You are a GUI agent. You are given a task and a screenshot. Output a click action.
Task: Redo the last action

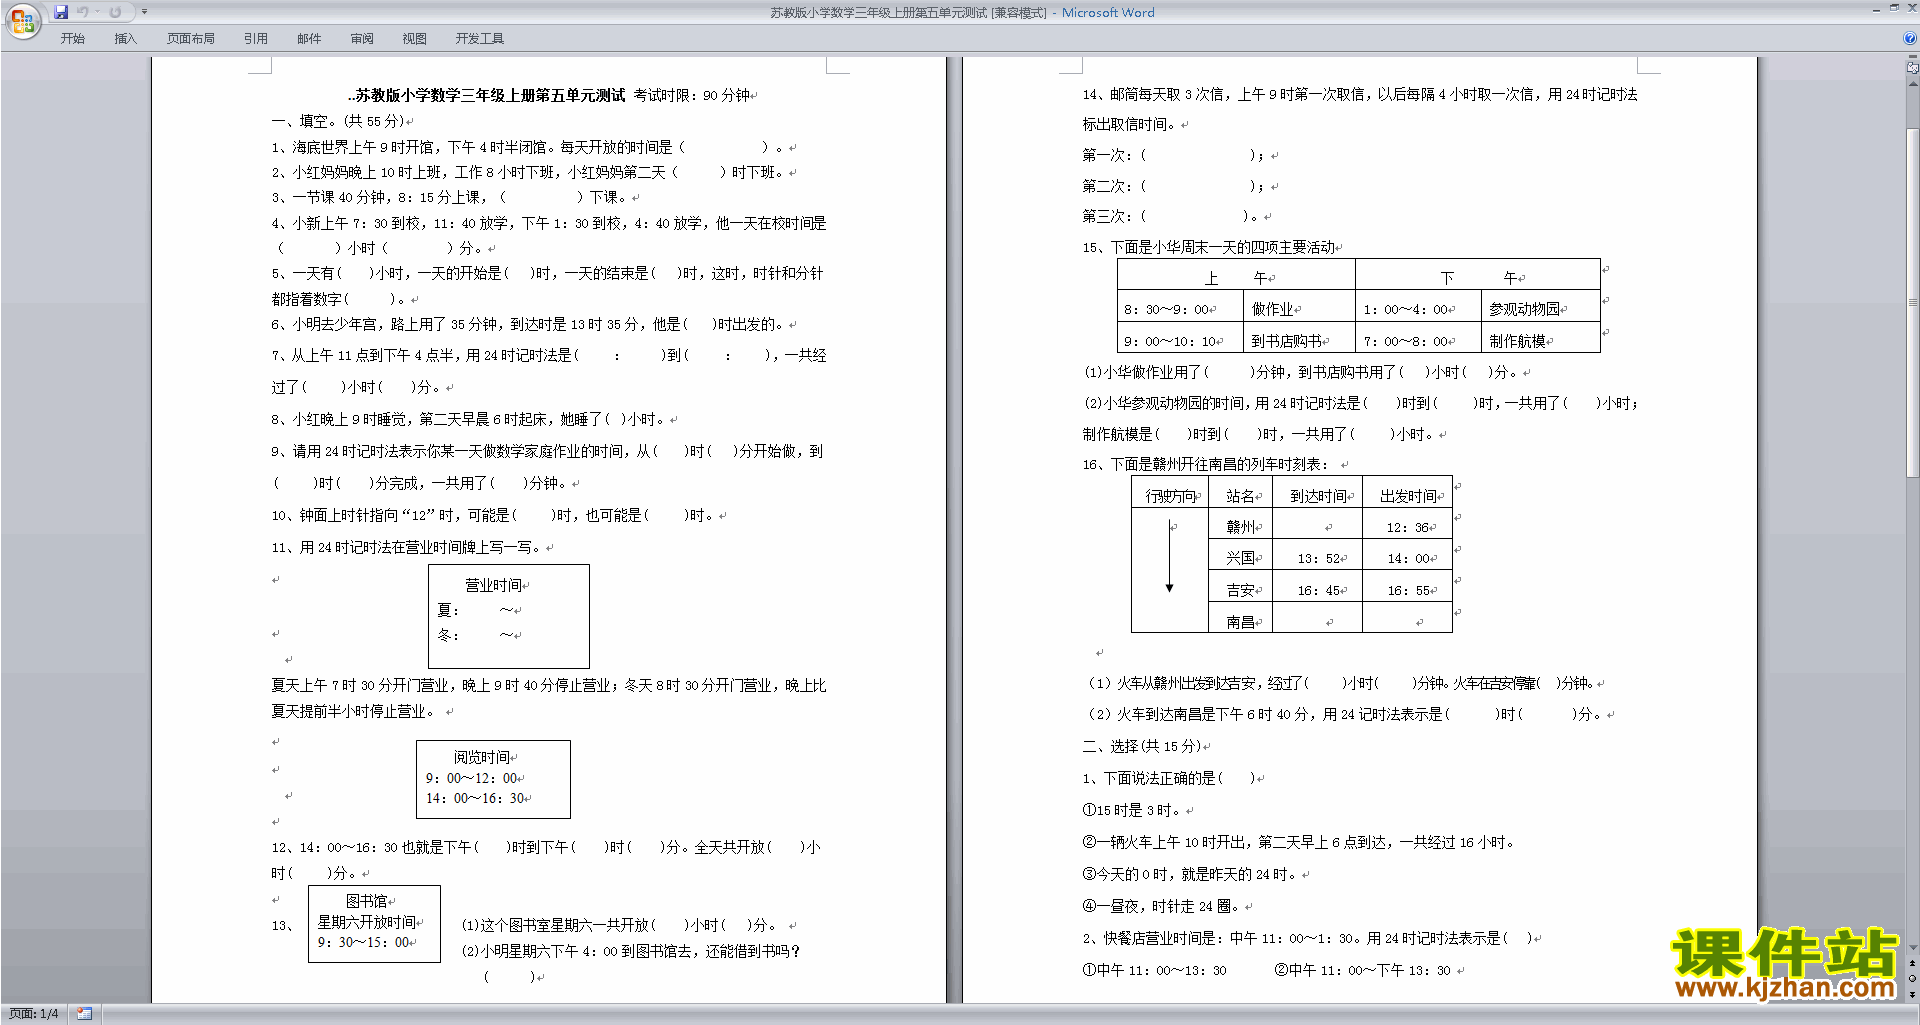tap(115, 12)
